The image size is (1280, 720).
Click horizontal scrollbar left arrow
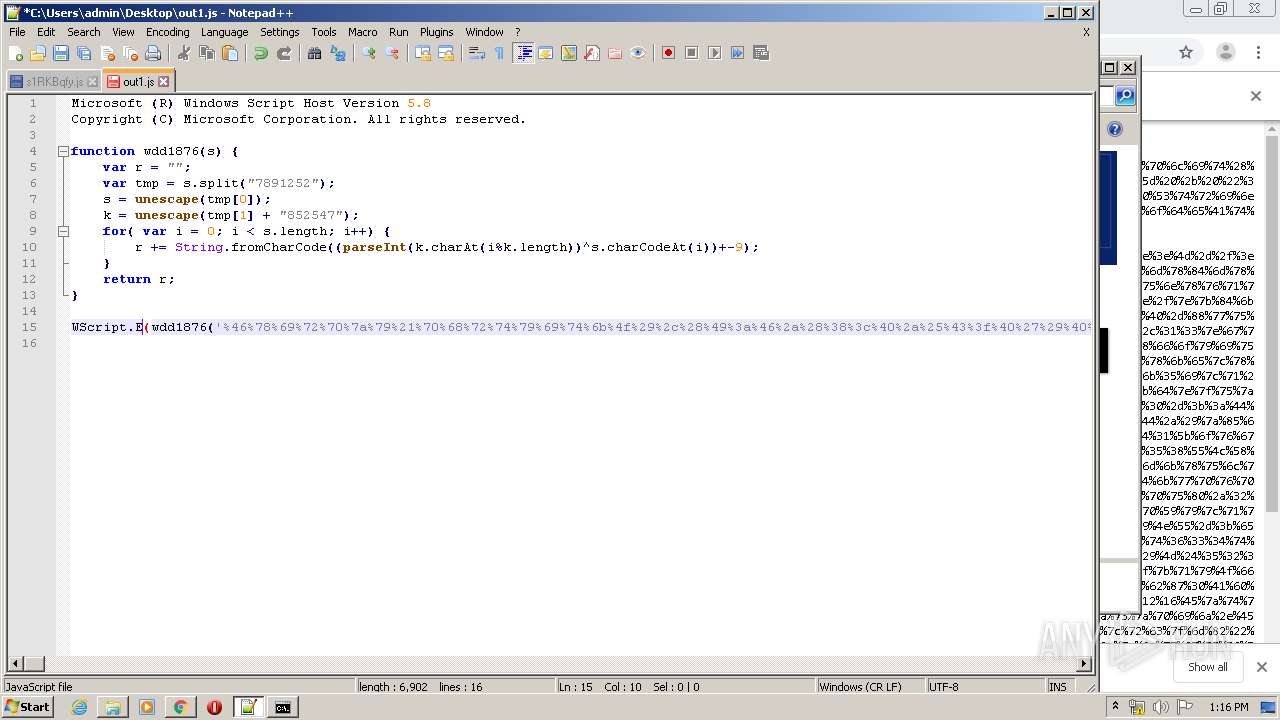pos(15,664)
